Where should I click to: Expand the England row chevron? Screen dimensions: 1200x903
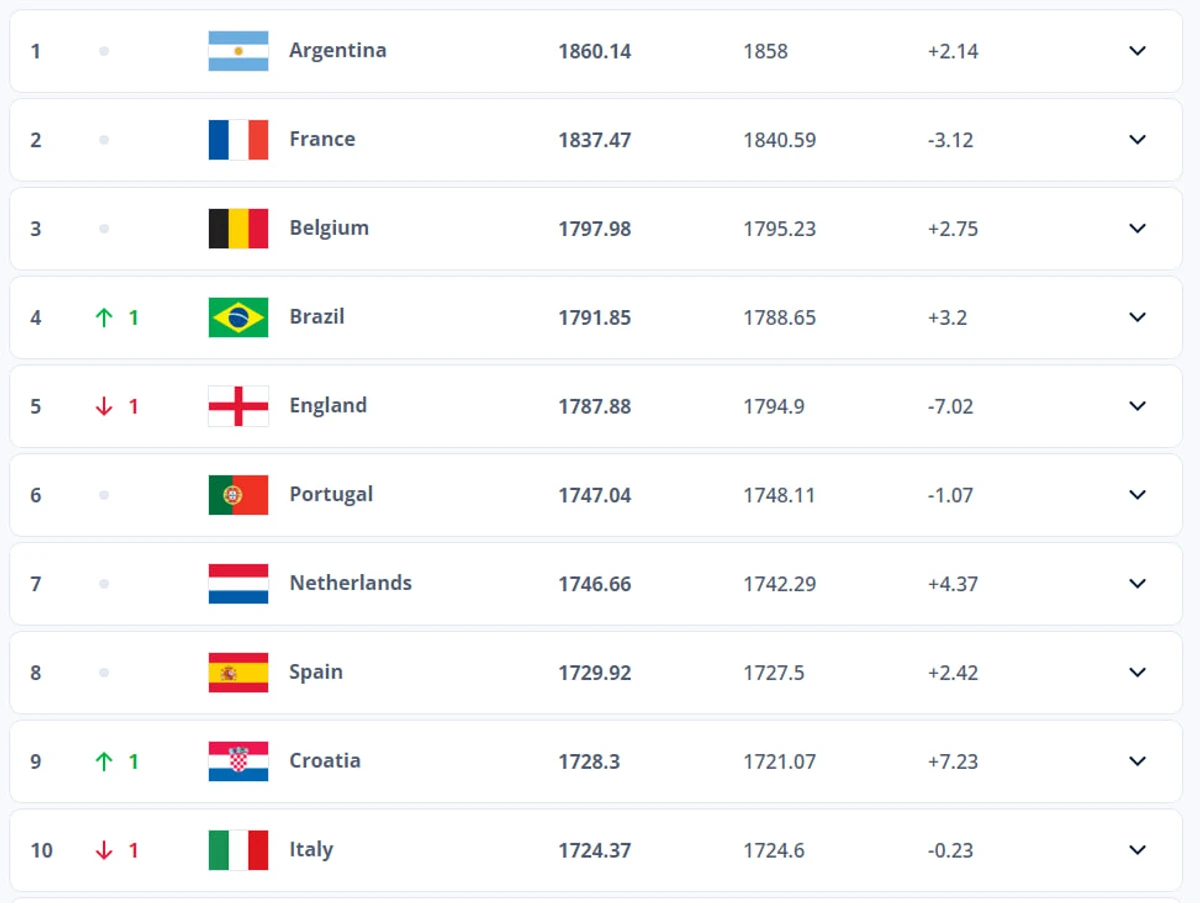[1137, 406]
